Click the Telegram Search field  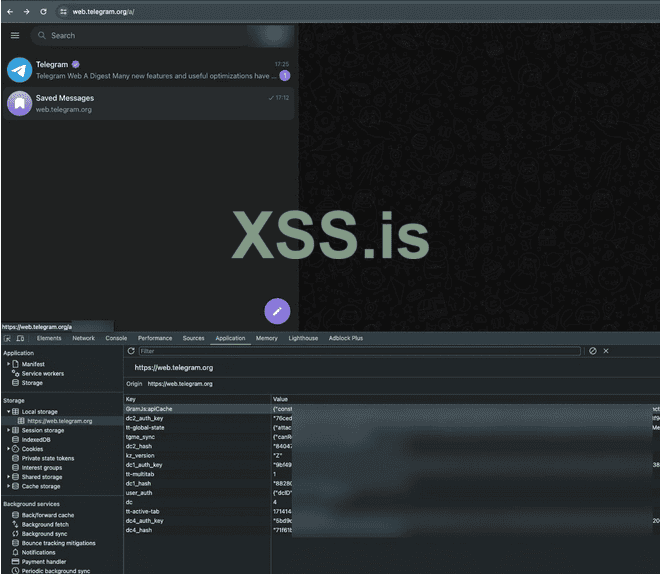[x=161, y=35]
